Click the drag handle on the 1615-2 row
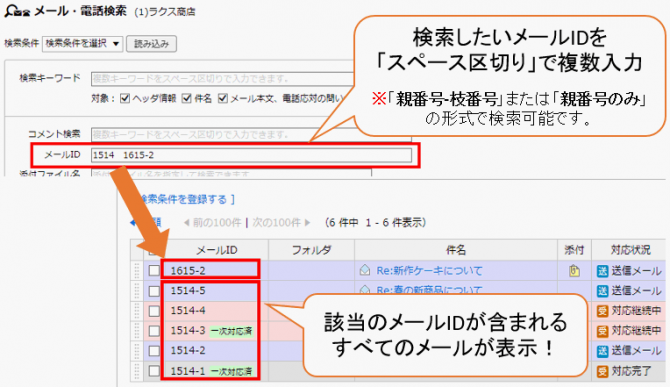This screenshot has width=670, height=387. (x=137, y=270)
